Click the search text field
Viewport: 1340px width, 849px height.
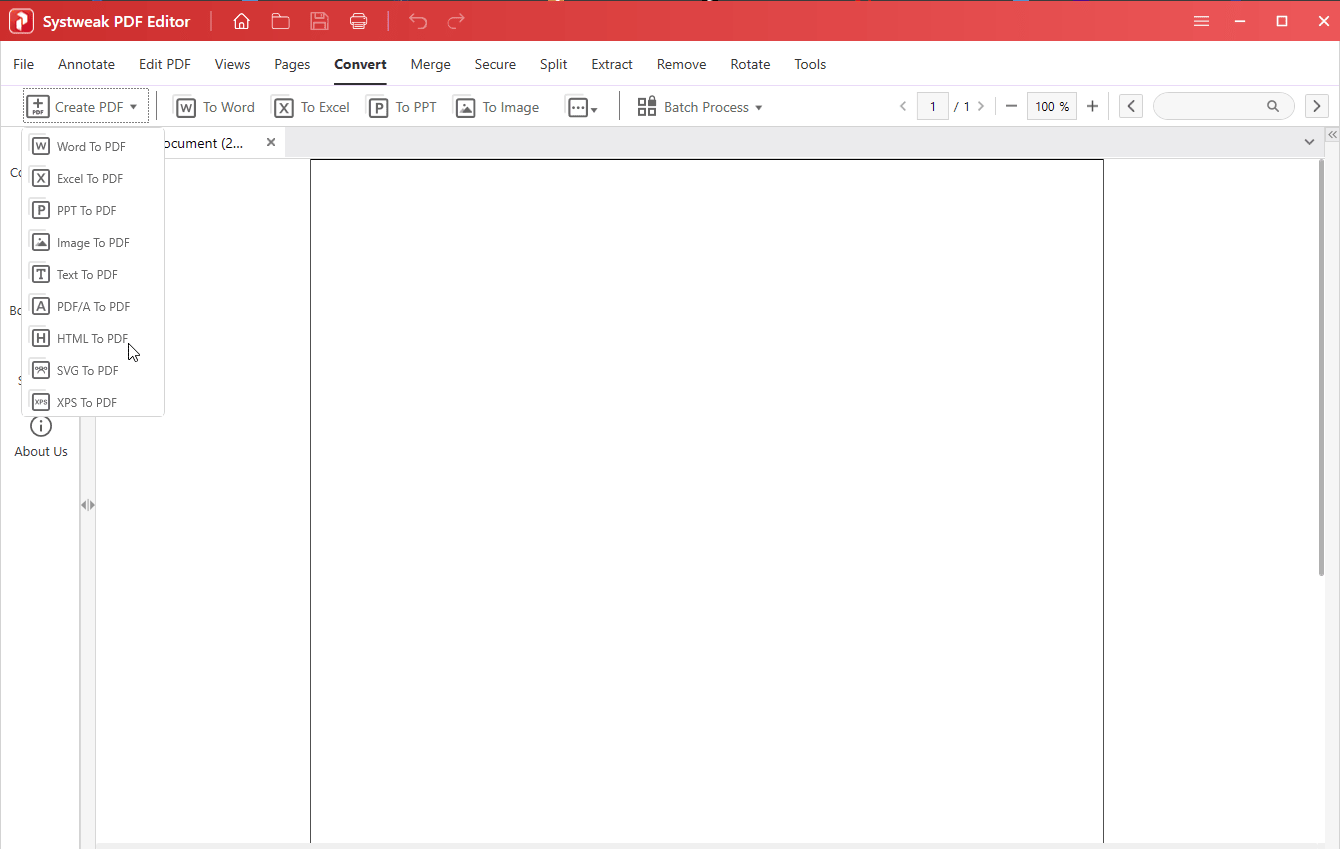tap(1210, 106)
